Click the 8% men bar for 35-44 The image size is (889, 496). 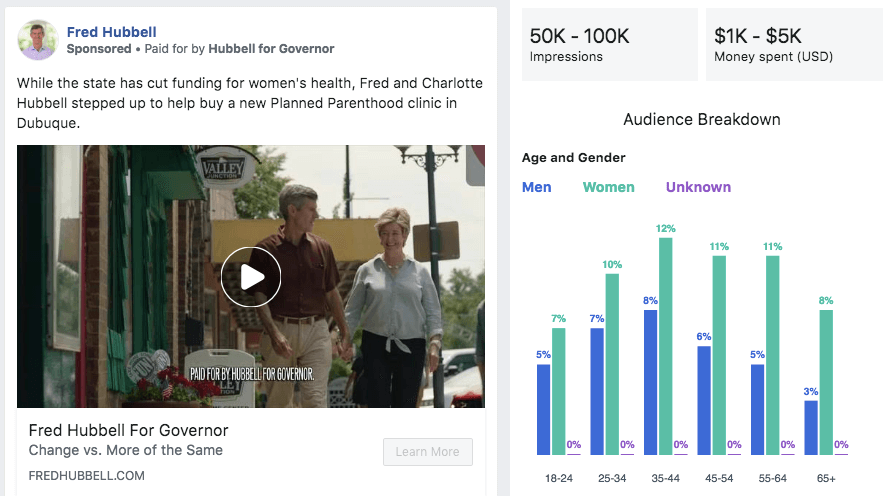tap(650, 382)
